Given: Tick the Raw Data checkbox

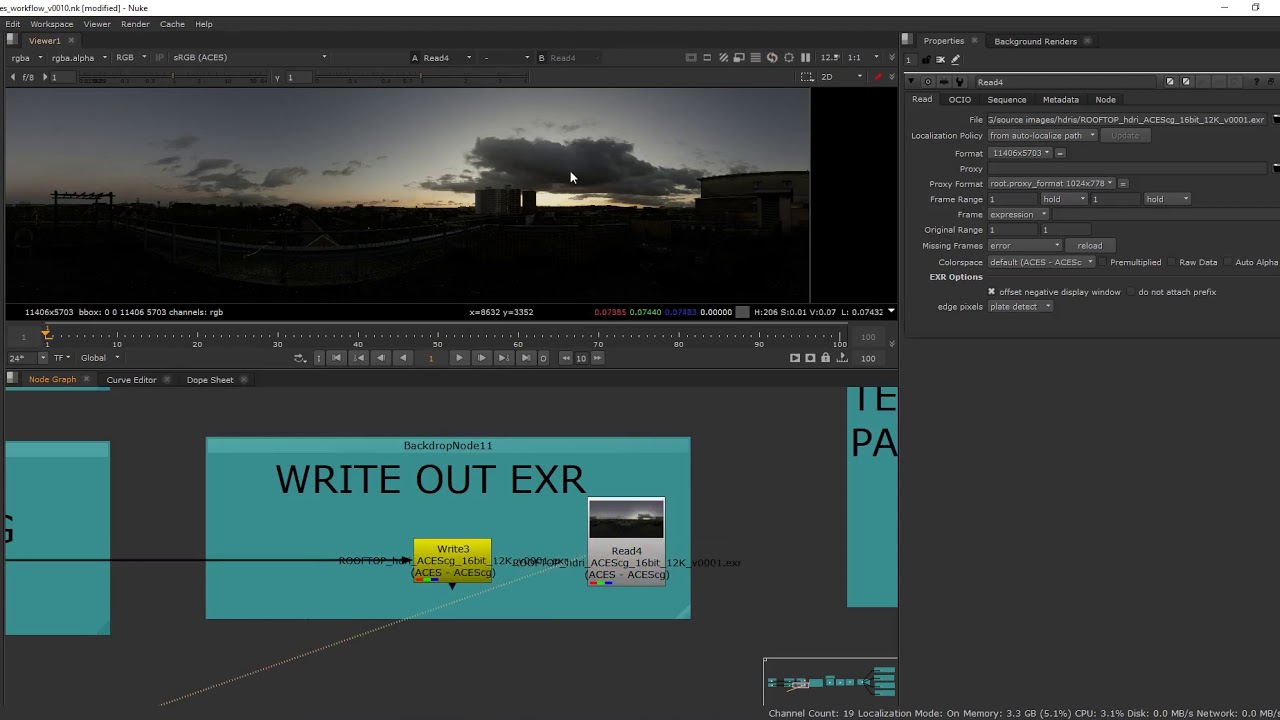Looking at the screenshot, I should [x=1172, y=262].
